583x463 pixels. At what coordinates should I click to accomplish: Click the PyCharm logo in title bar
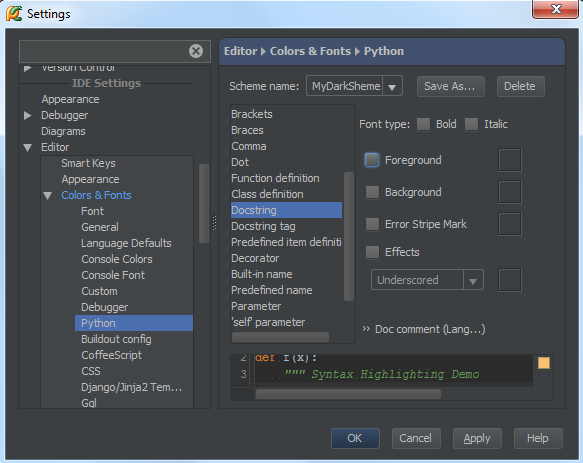click(14, 14)
